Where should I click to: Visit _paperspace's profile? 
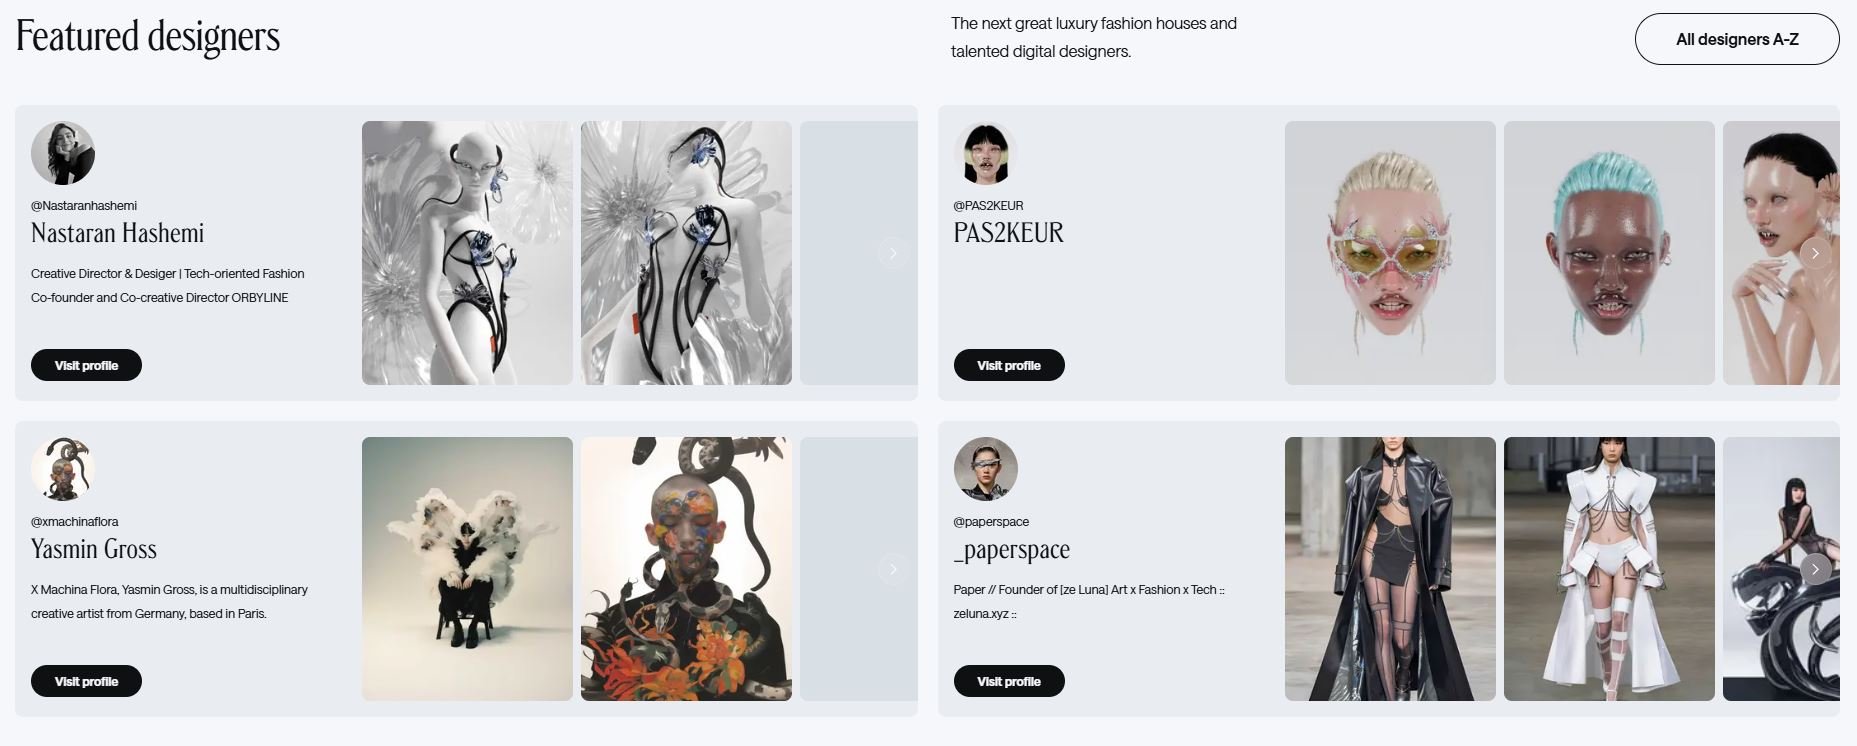click(1008, 681)
